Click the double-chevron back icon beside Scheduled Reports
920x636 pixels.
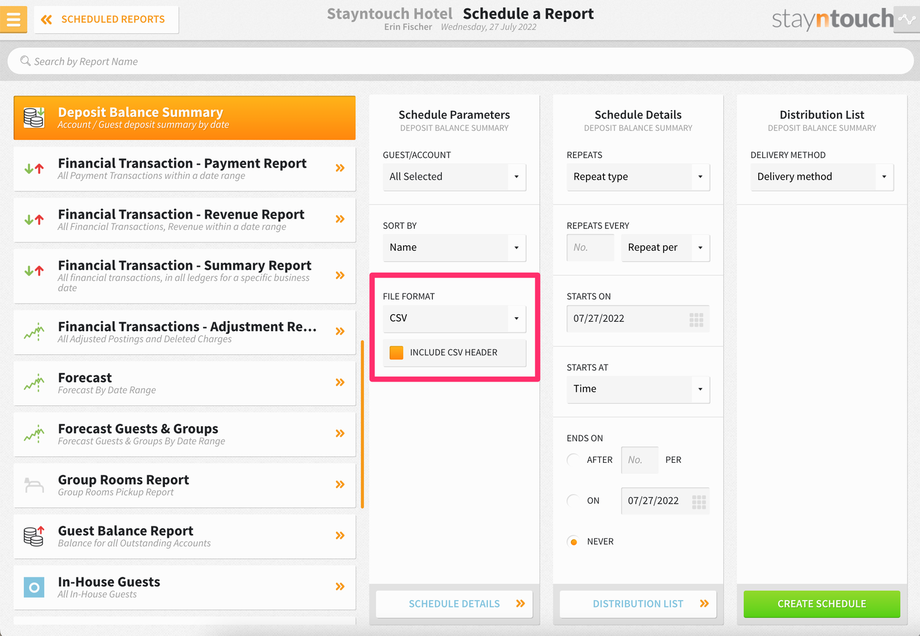coord(46,19)
